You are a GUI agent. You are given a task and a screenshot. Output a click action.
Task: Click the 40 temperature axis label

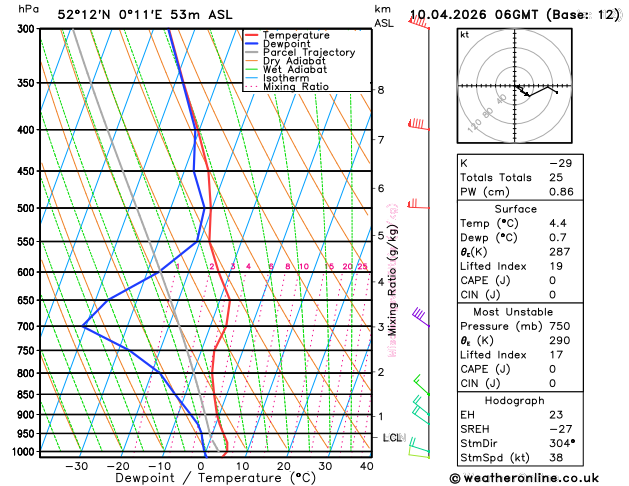coord(367,466)
